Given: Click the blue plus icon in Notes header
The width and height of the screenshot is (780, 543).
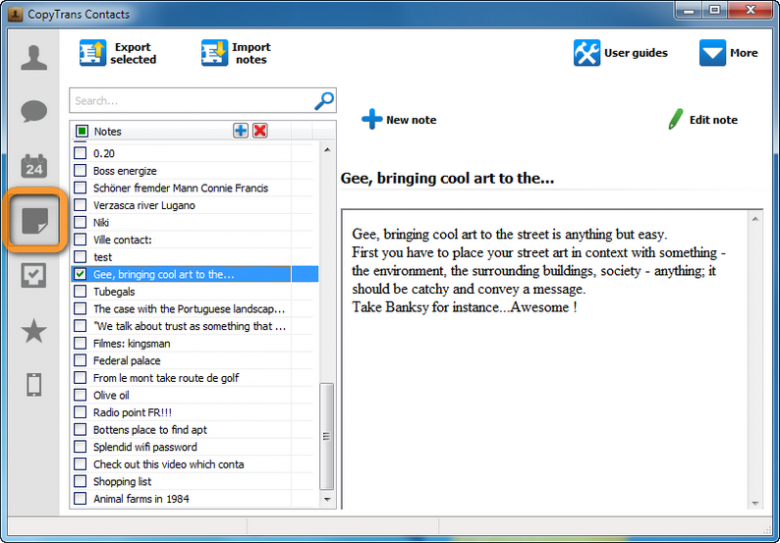Looking at the screenshot, I should (241, 131).
